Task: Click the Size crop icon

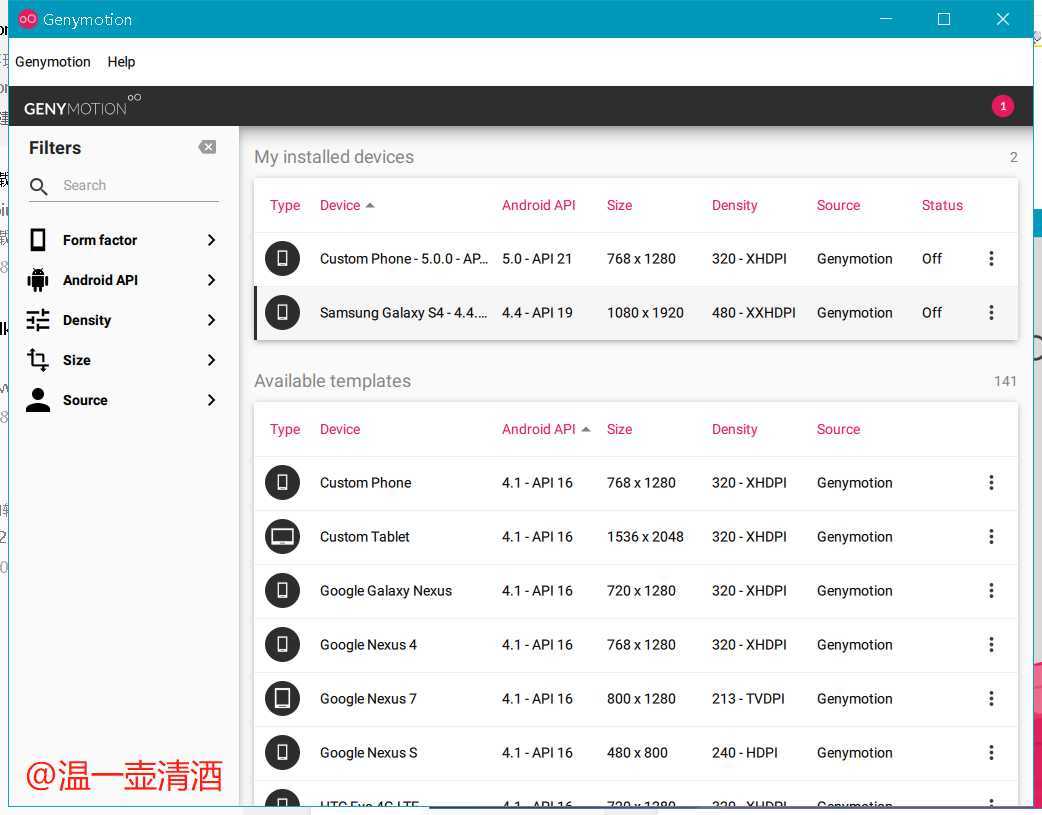Action: pos(38,360)
